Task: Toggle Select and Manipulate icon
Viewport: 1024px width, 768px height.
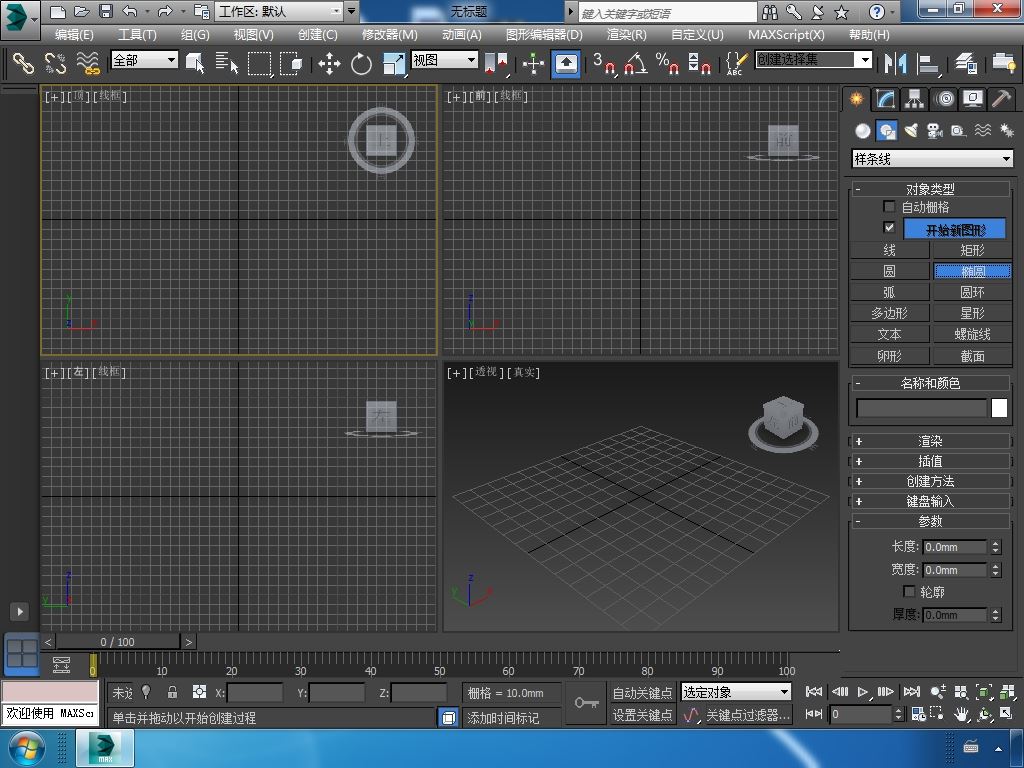Action: click(x=534, y=63)
